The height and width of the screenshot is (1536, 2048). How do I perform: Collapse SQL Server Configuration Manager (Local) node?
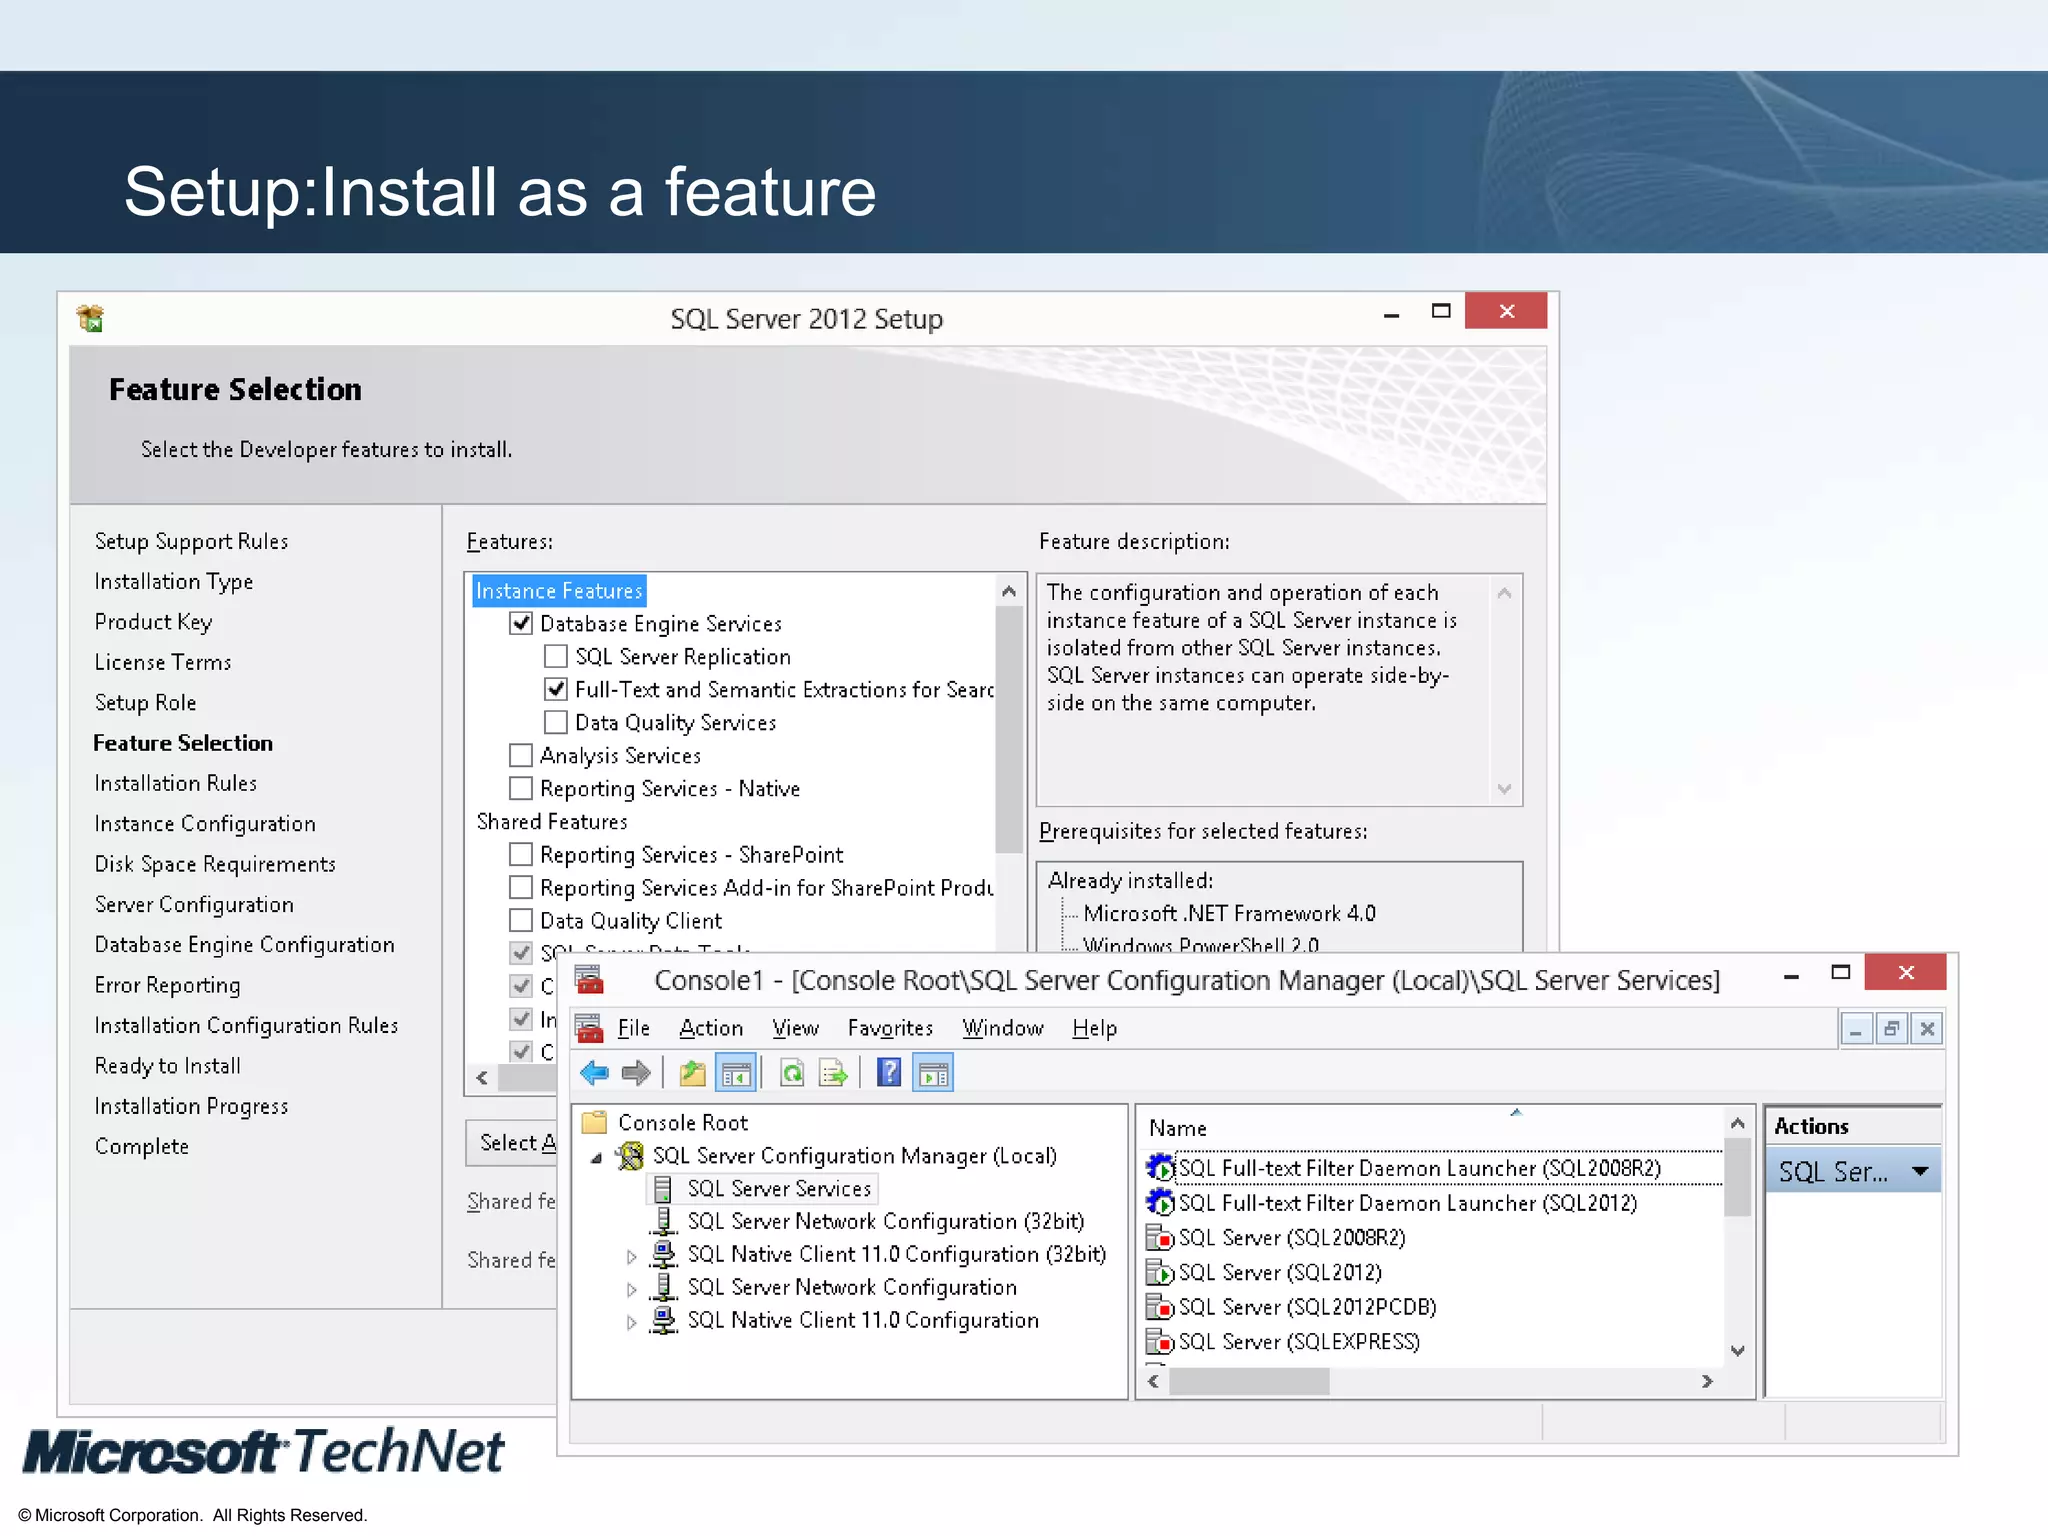(597, 1158)
